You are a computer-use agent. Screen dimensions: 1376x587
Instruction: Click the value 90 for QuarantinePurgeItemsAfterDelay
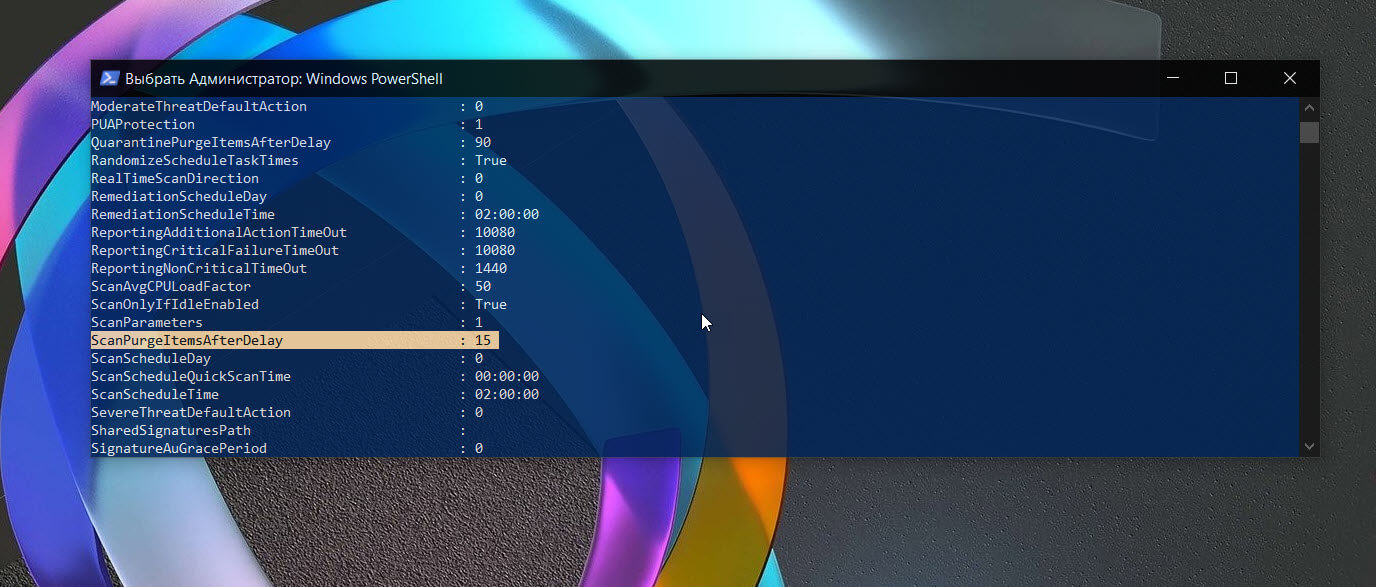[483, 142]
